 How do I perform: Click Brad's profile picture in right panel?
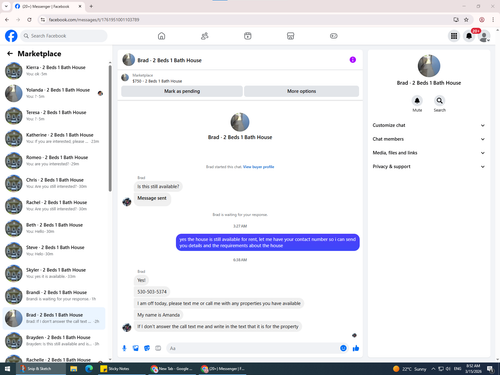429,66
